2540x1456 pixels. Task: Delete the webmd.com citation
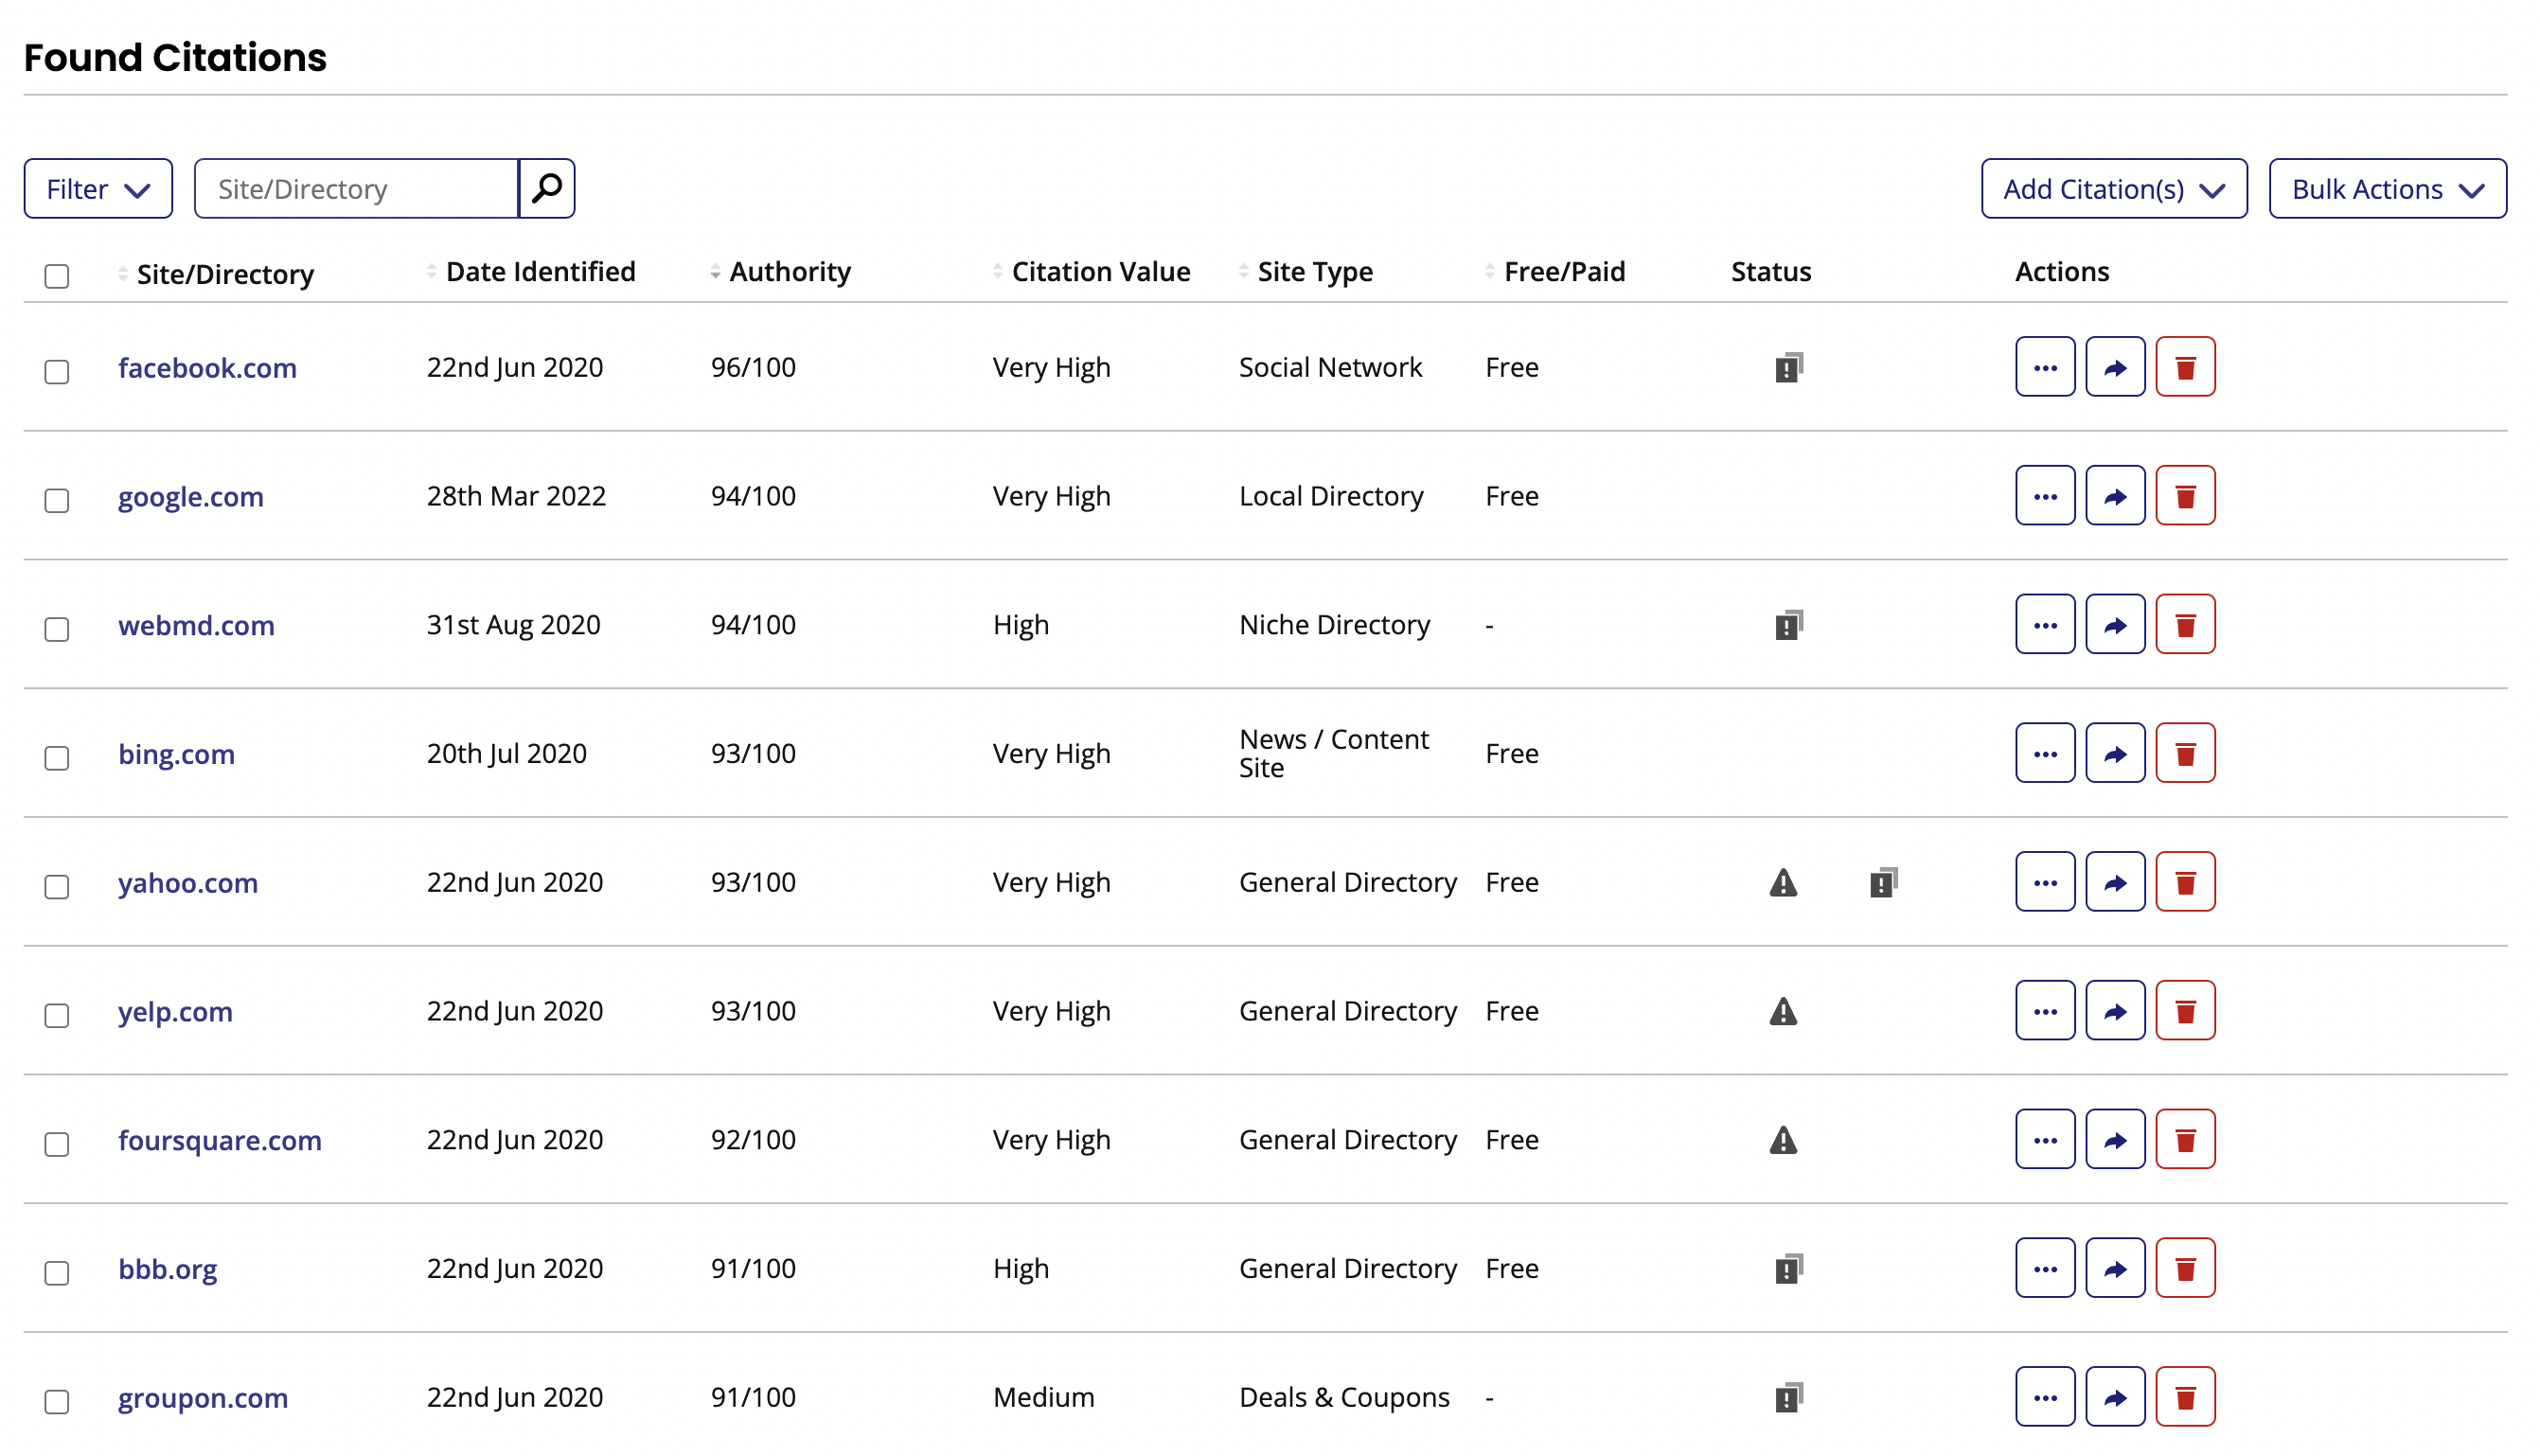2185,625
